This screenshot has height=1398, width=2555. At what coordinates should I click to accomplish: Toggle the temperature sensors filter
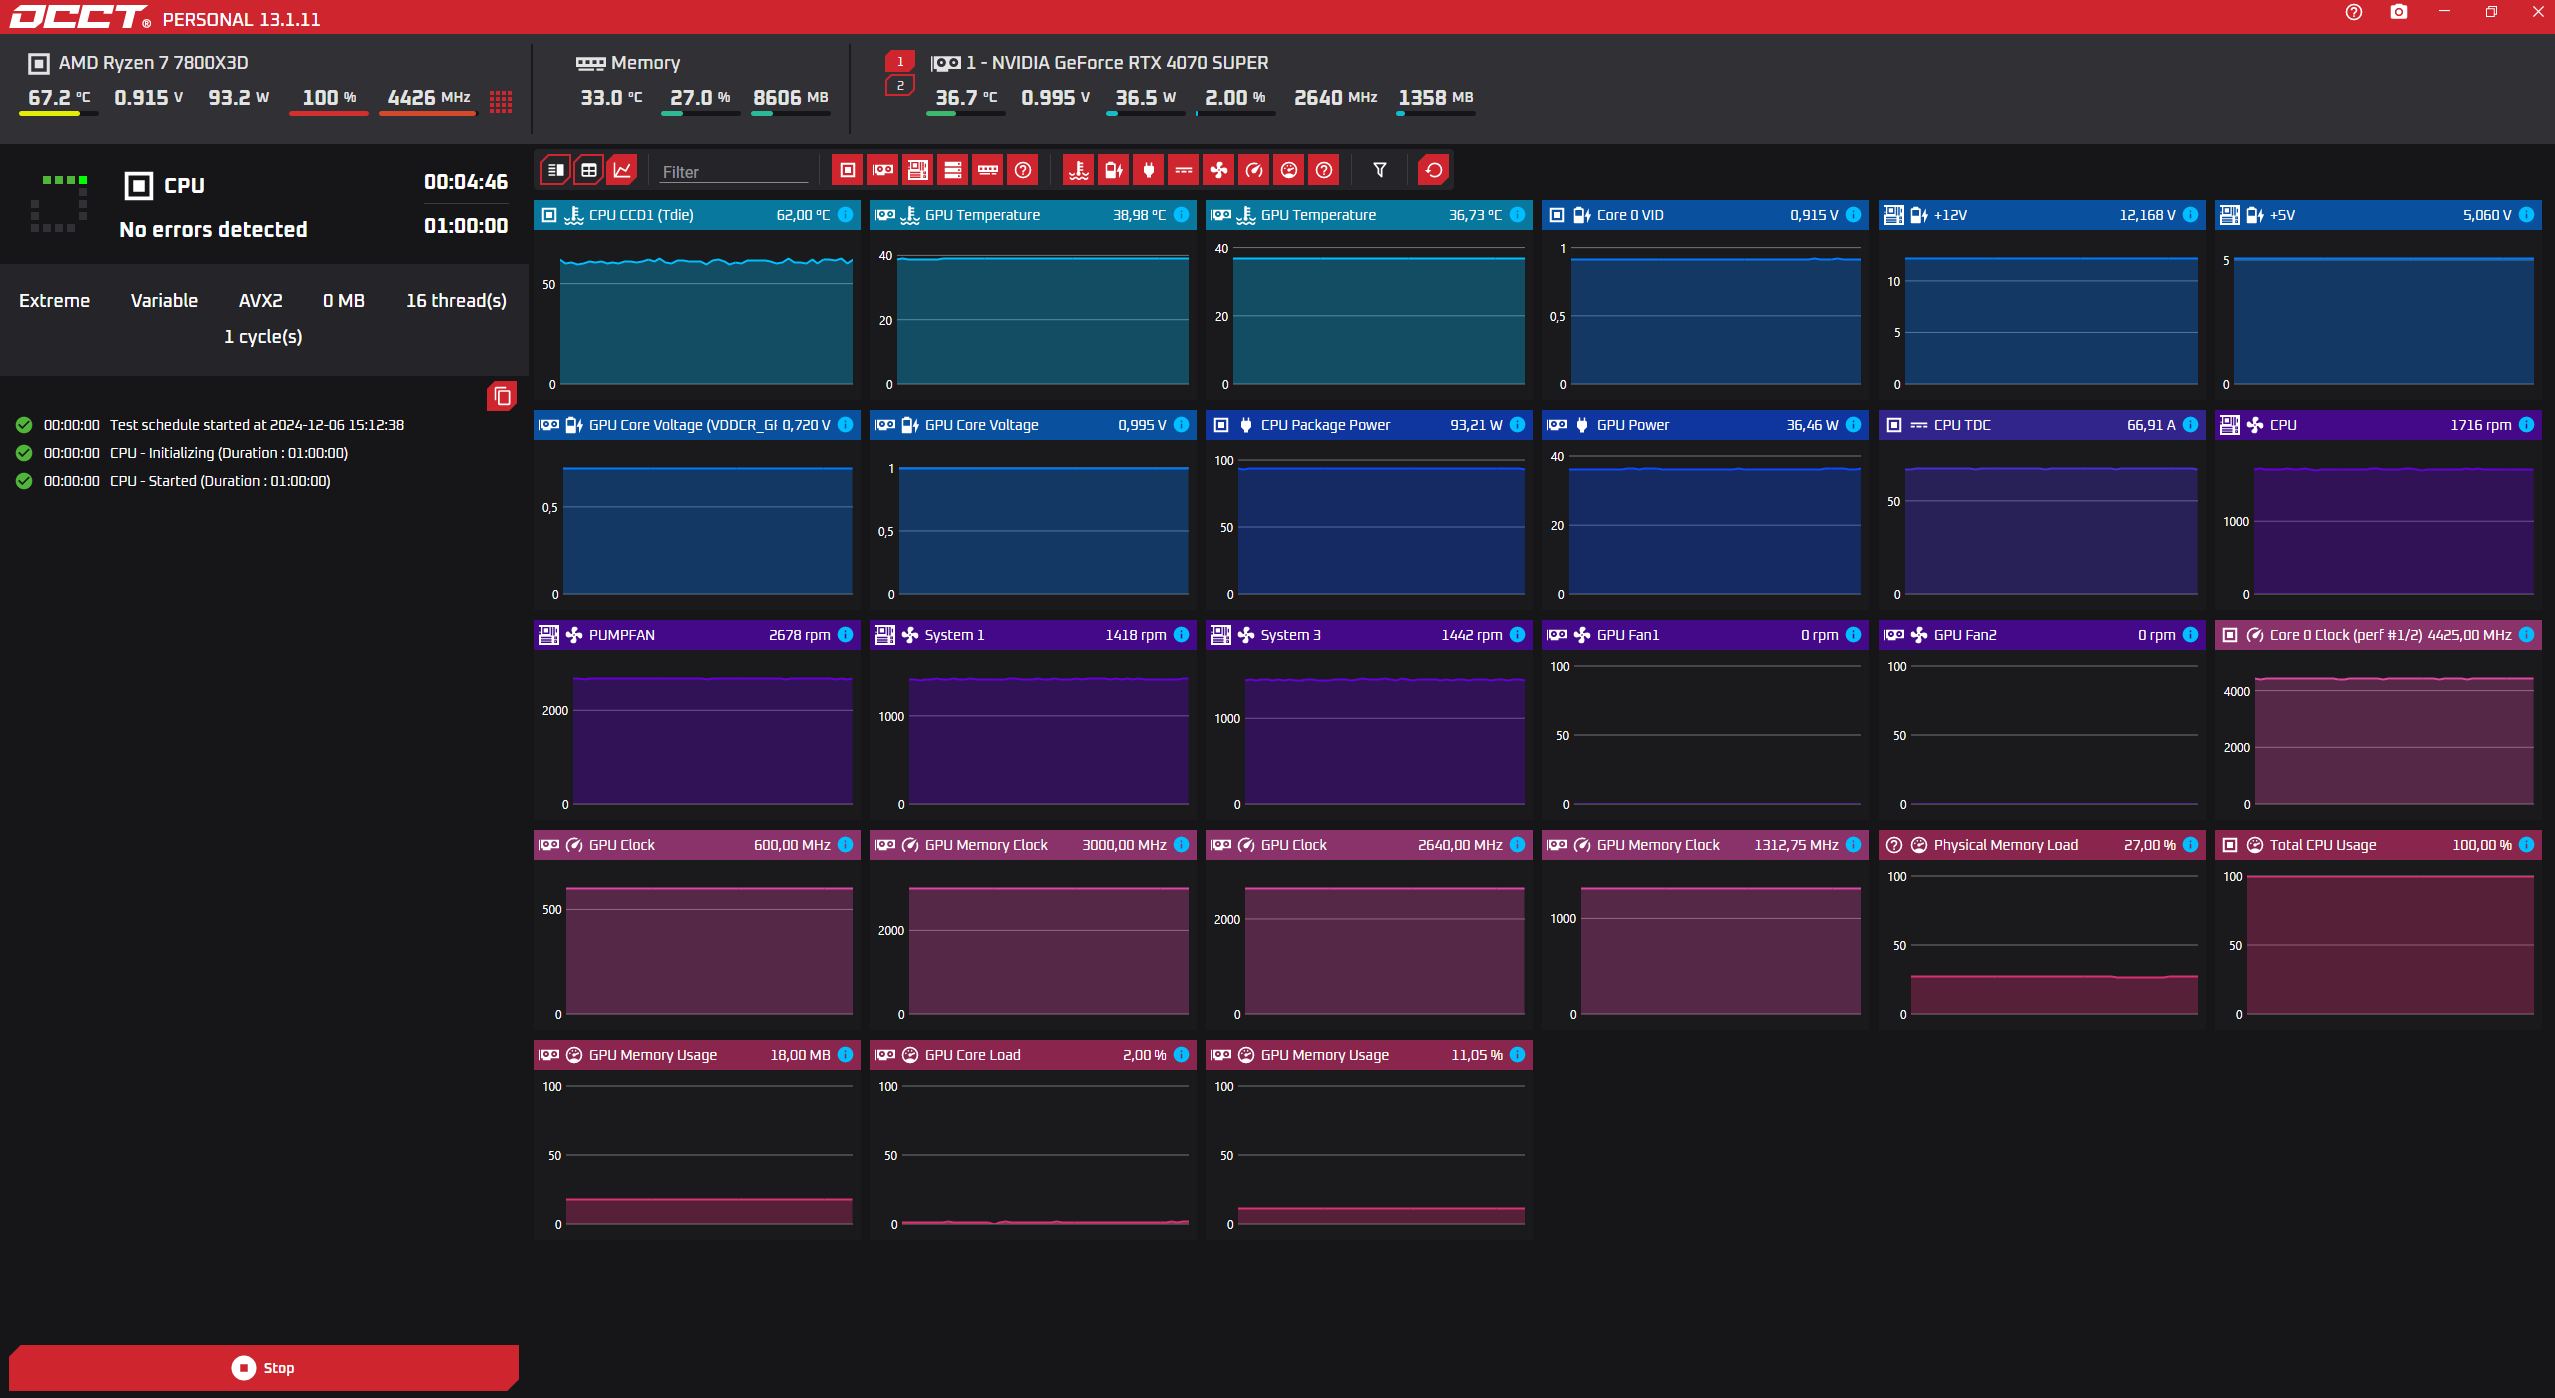1078,170
